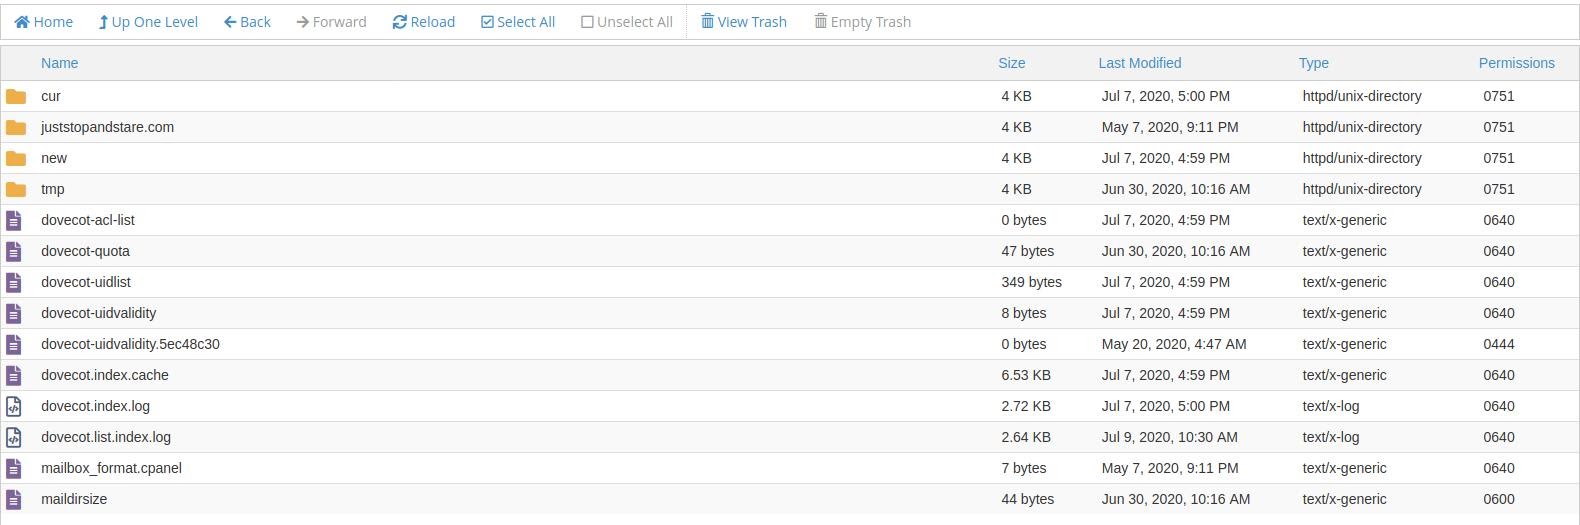Click the Home icon in toolbar

[21, 22]
